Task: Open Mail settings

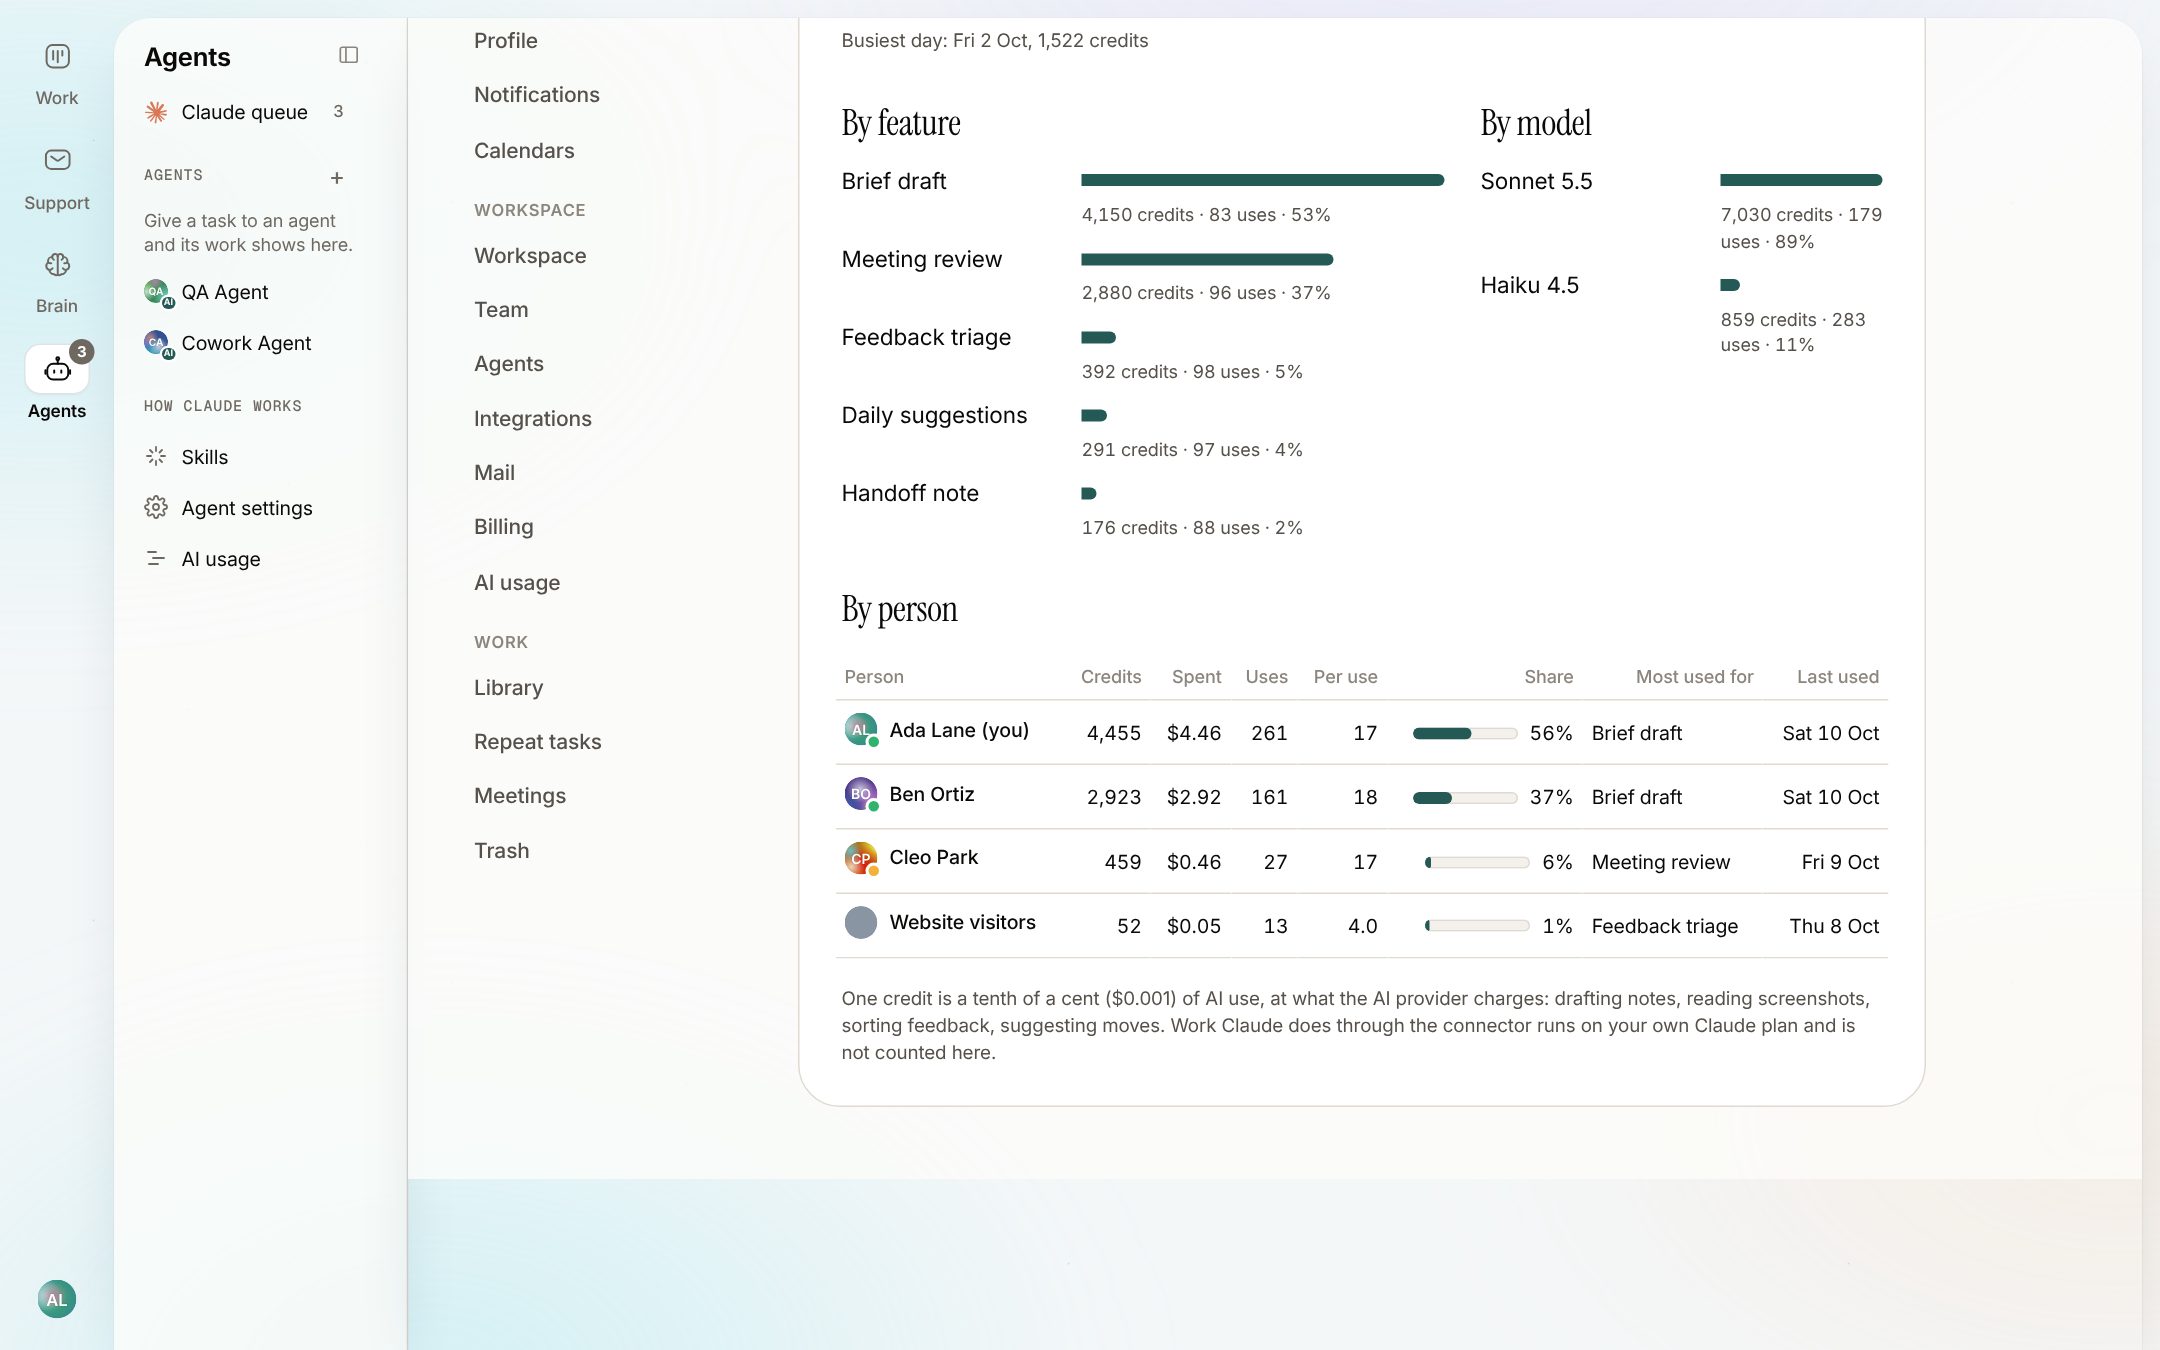Action: coord(495,472)
